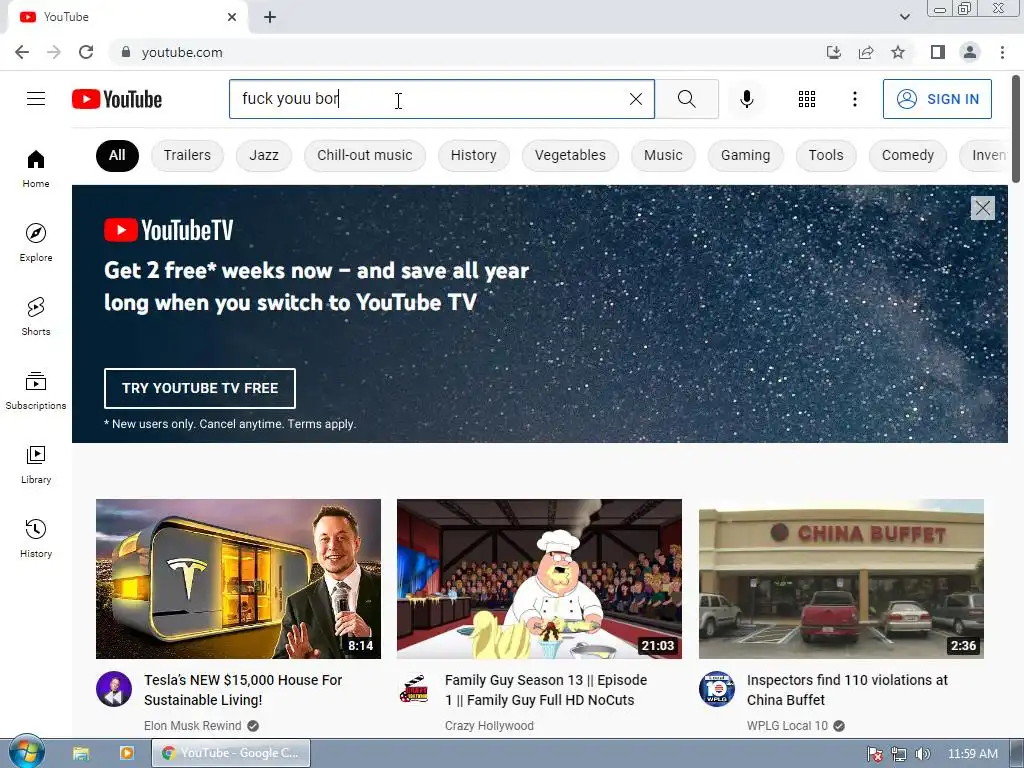Click WPLG Local 10 channel name
The width and height of the screenshot is (1024, 768).
787,726
